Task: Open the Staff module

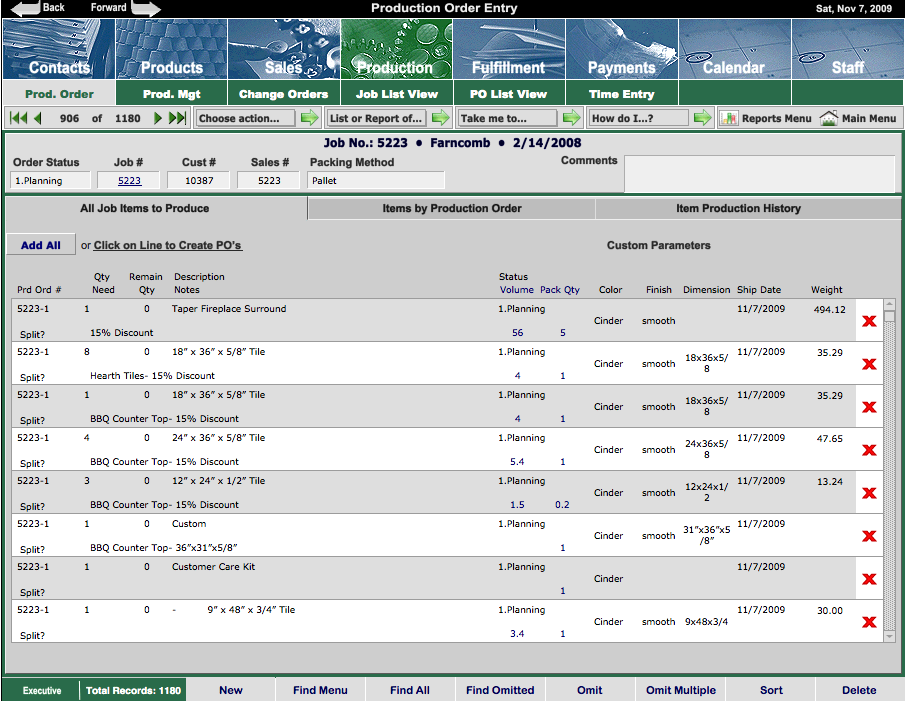Action: (847, 49)
